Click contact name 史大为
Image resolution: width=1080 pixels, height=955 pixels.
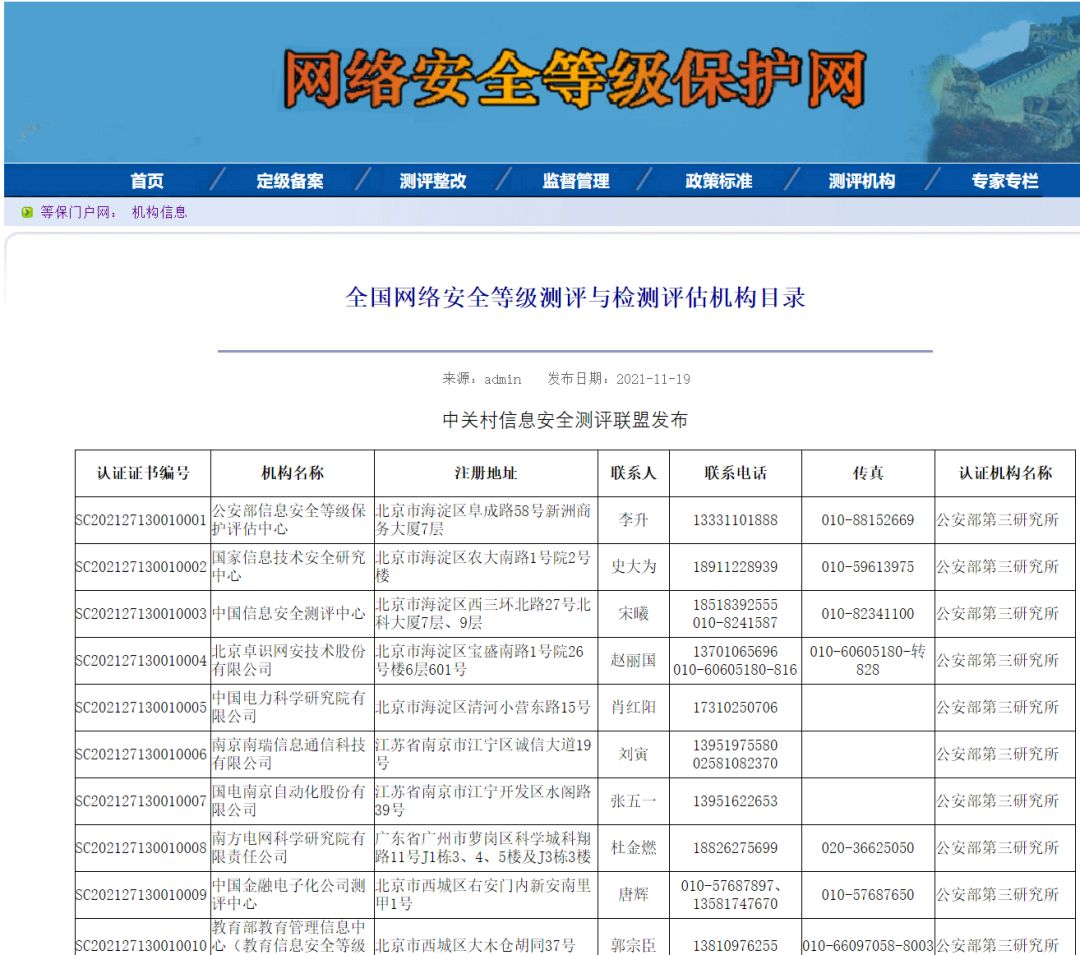point(634,567)
